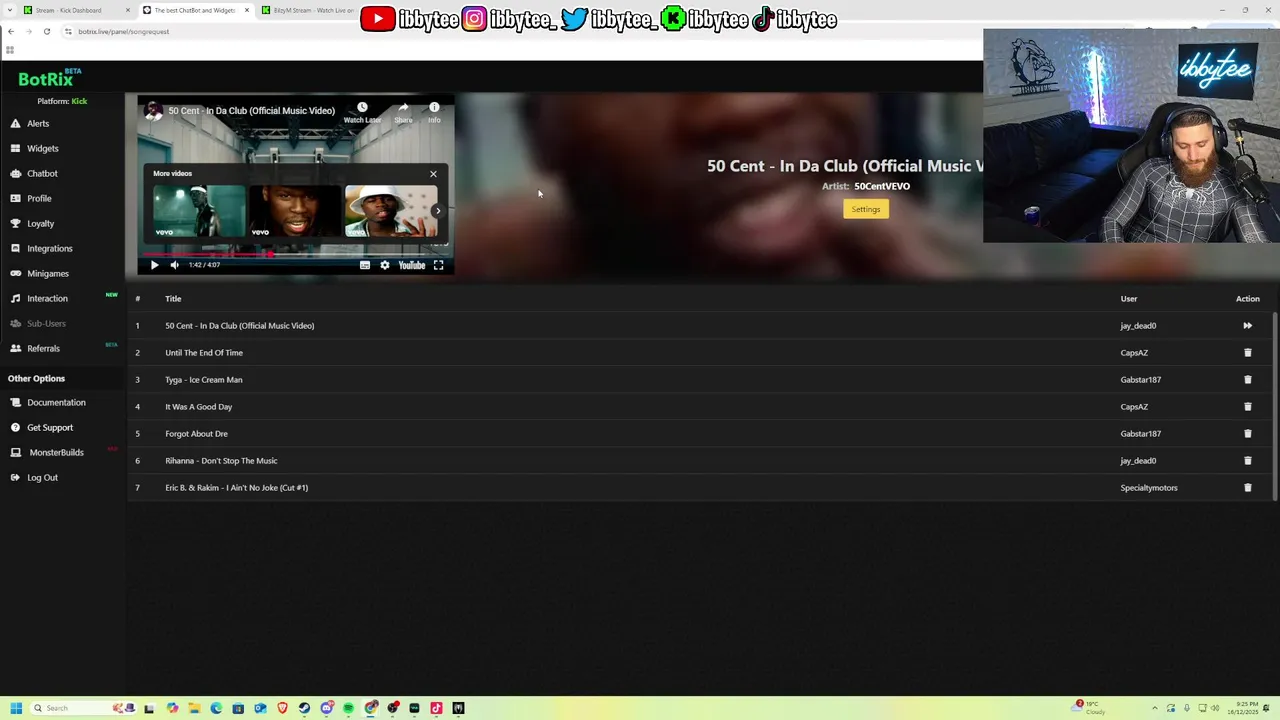Screen dimensions: 1280x720
Task: Toggle subtitles in the YouTube player
Action: coord(365,265)
